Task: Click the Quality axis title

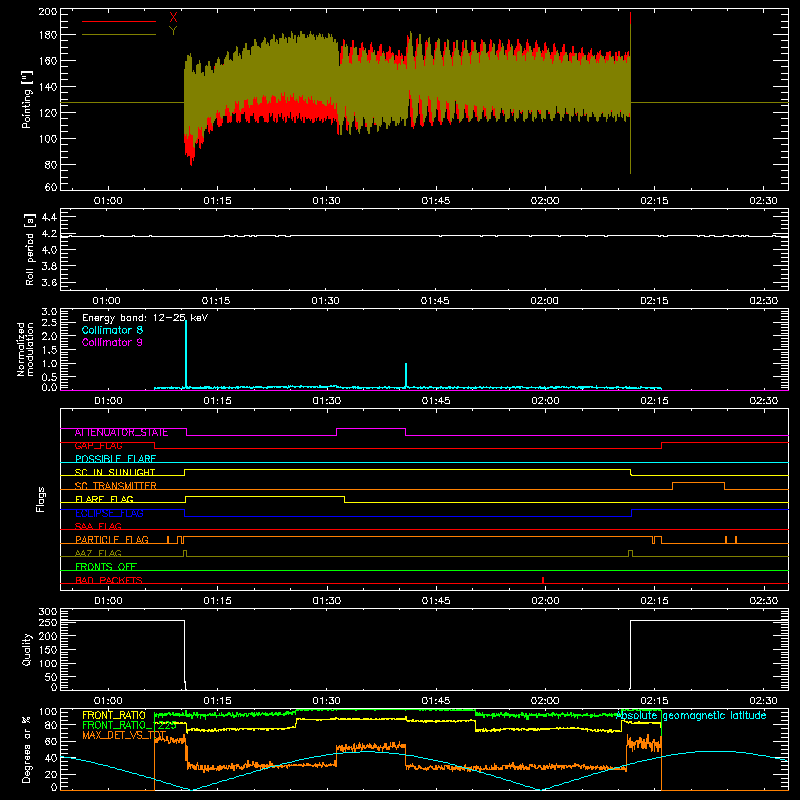Action: pyautogui.click(x=27, y=649)
